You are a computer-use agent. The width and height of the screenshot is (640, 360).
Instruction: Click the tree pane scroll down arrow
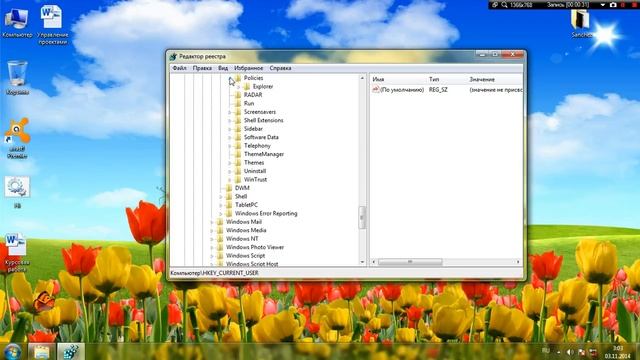click(x=362, y=262)
